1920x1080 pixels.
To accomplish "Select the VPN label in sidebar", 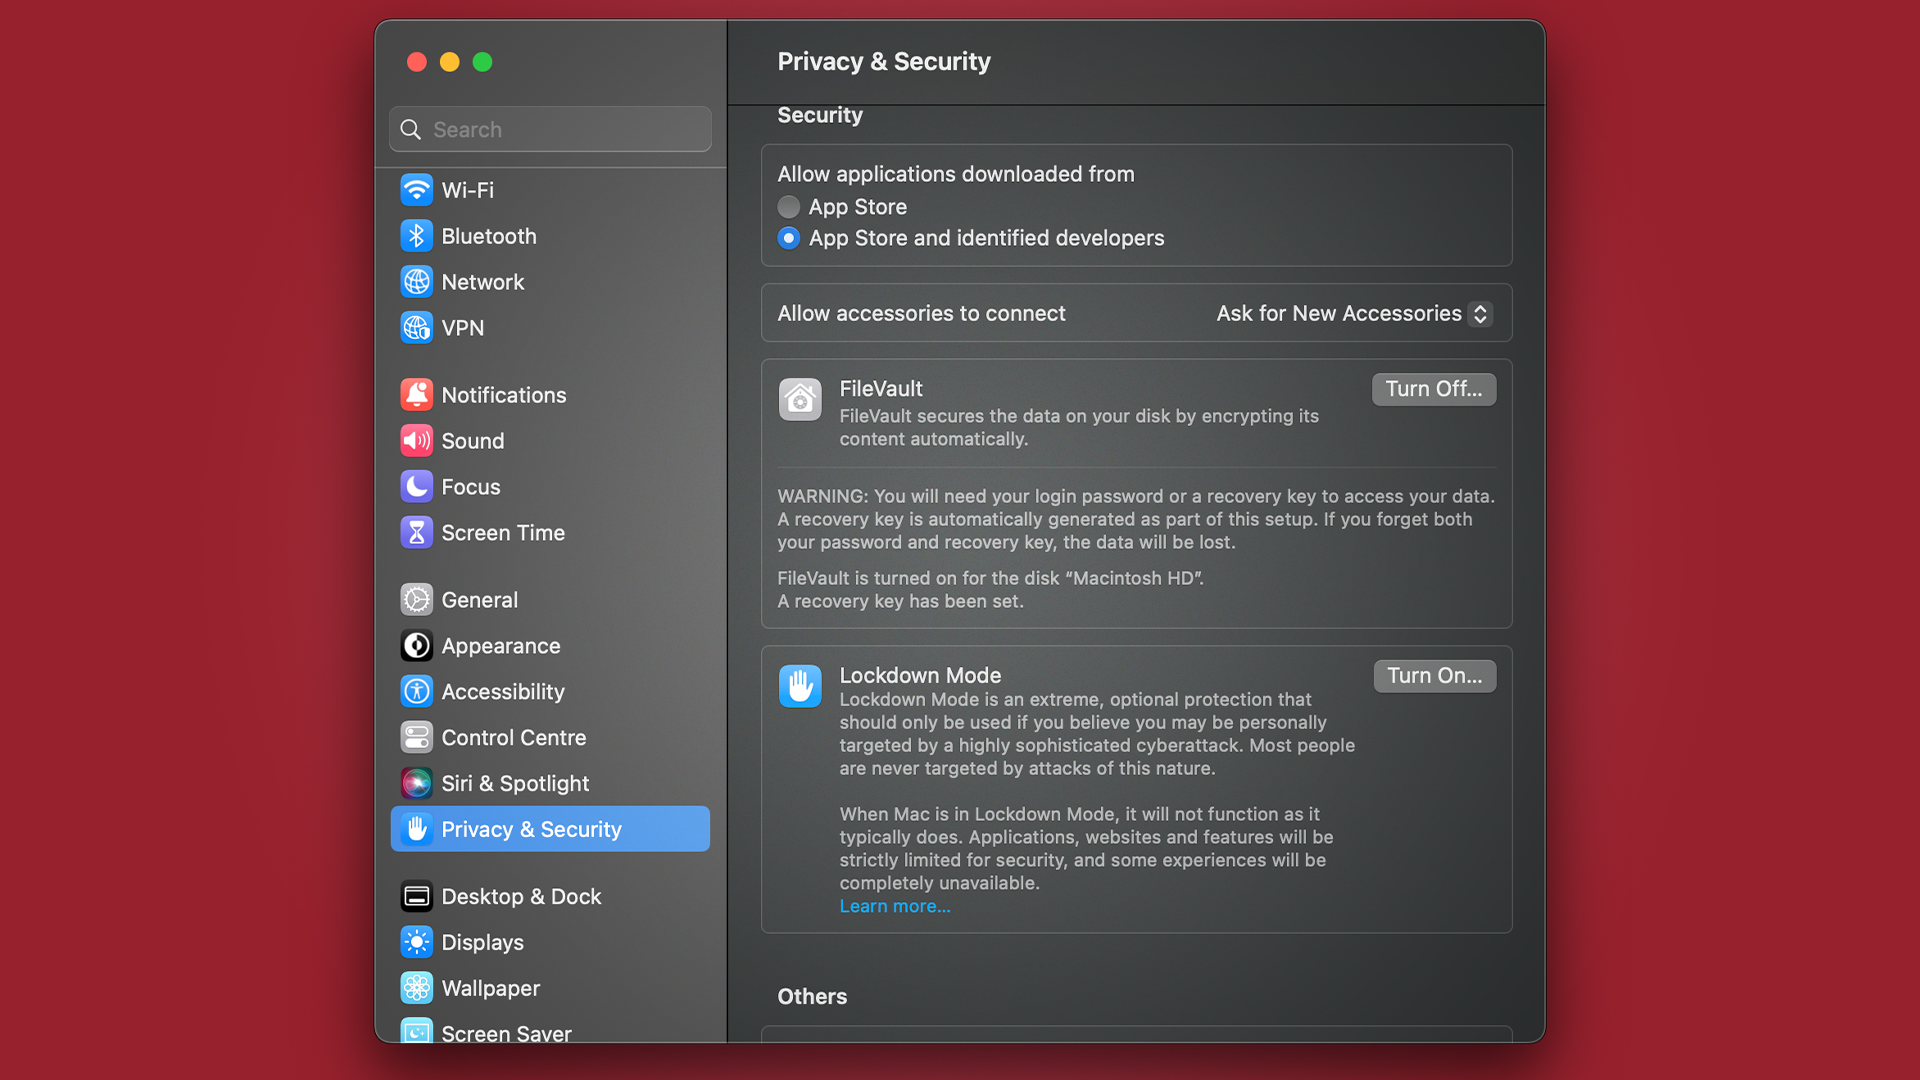I will pyautogui.click(x=463, y=328).
